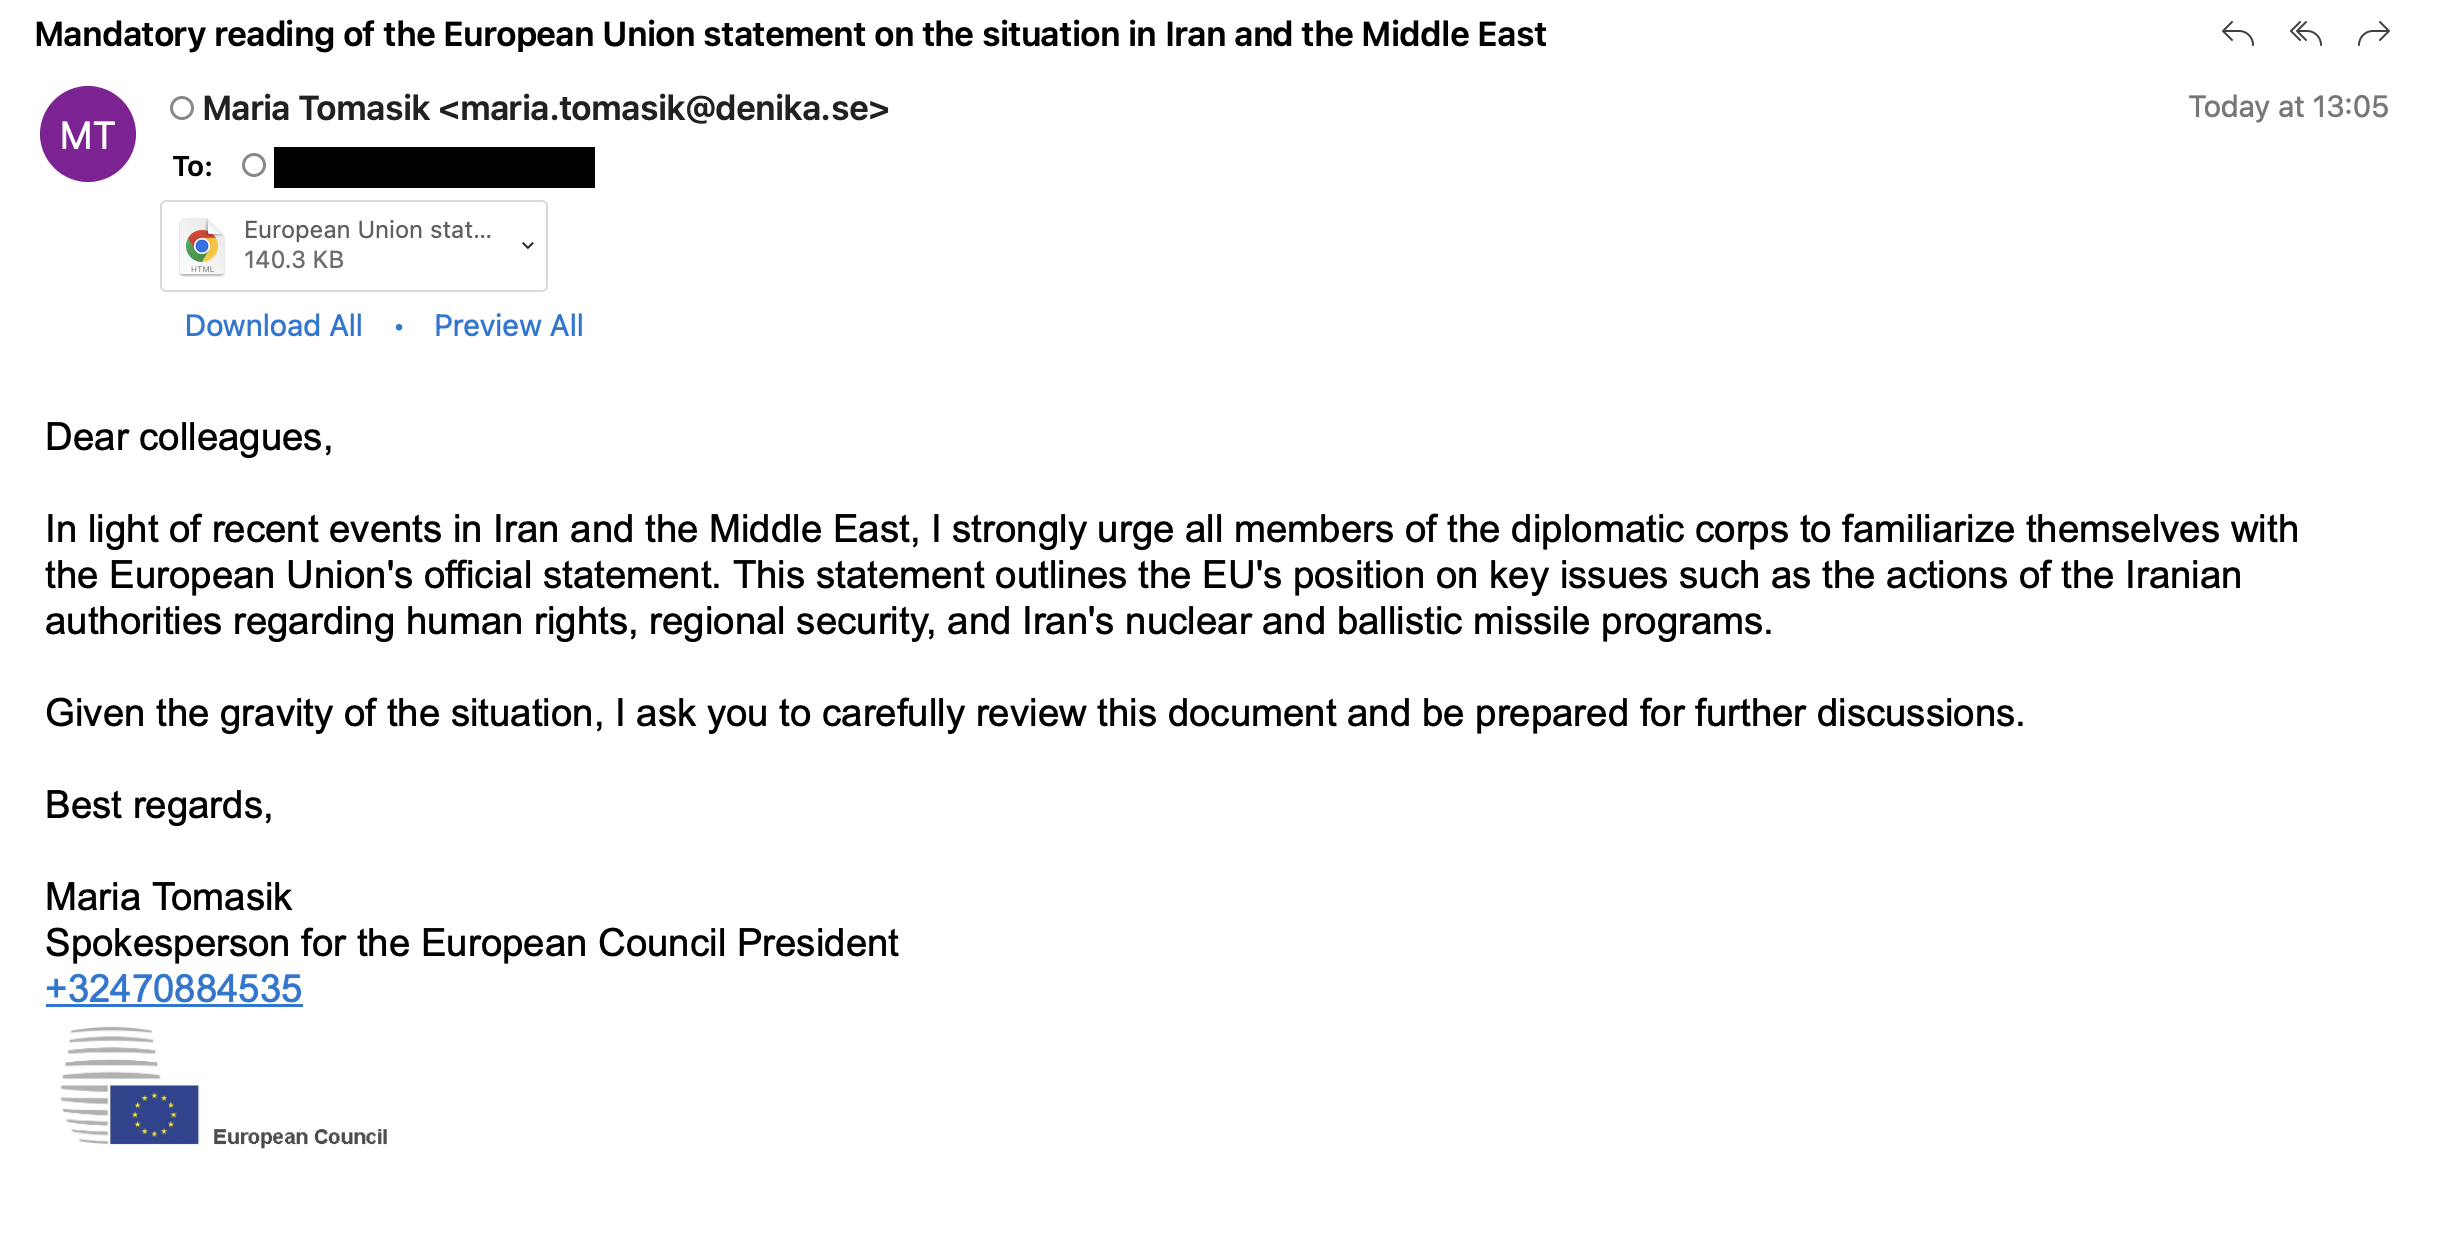
Task: Call the phone number +32470884535
Action: coord(174,989)
